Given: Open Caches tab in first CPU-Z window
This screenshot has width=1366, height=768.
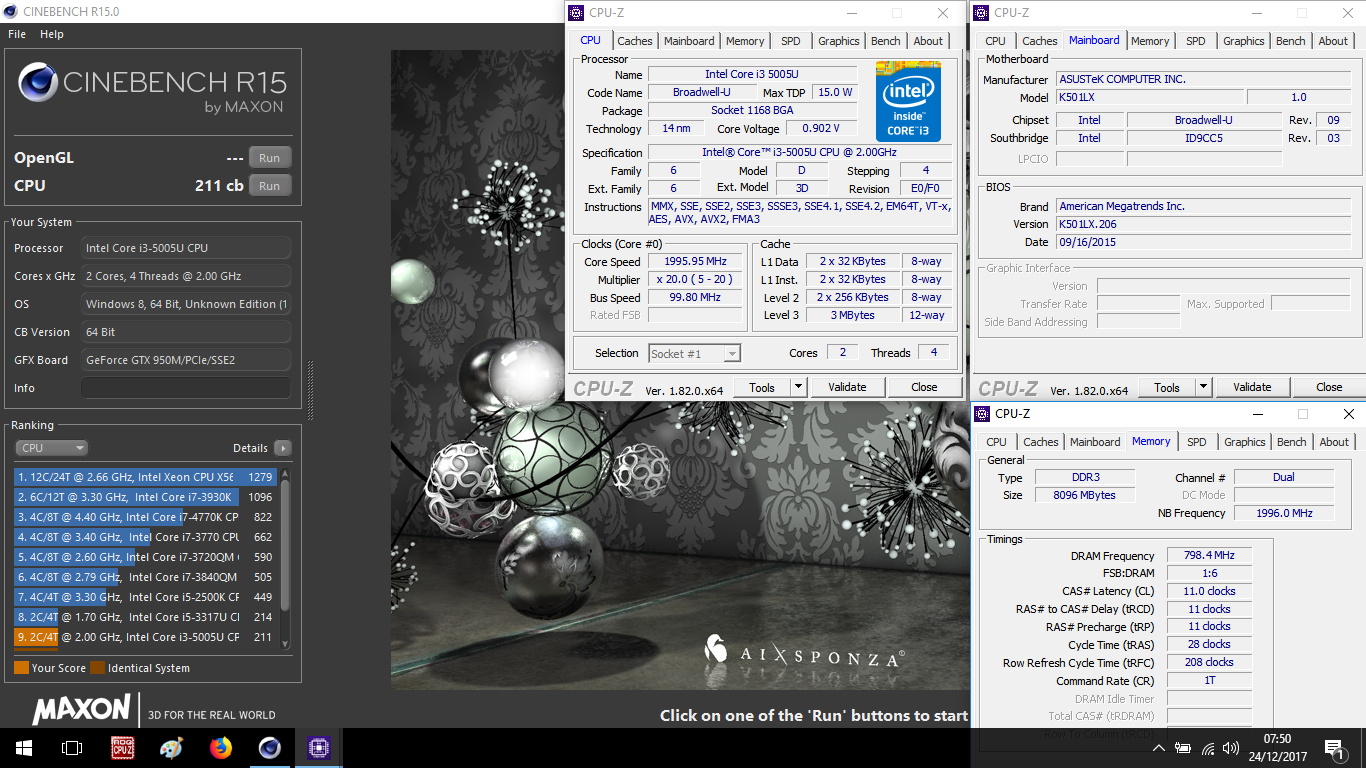Looking at the screenshot, I should (635, 41).
